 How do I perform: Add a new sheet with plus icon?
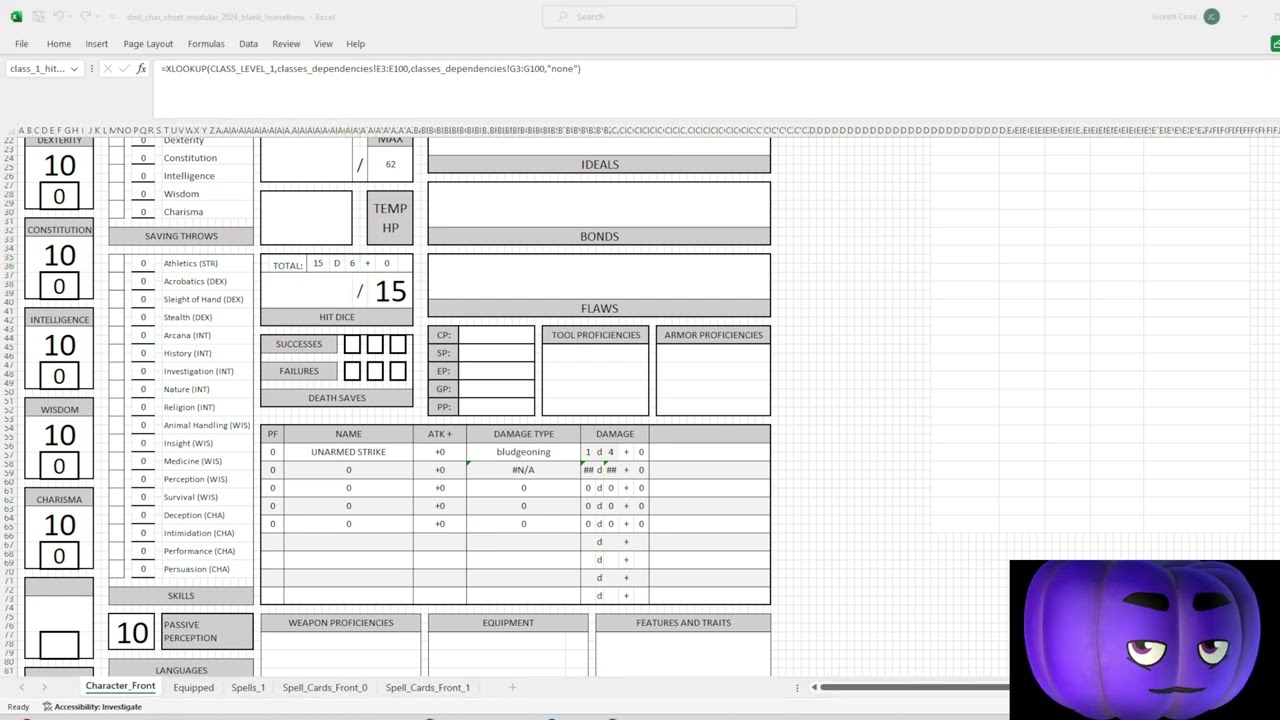click(x=512, y=687)
